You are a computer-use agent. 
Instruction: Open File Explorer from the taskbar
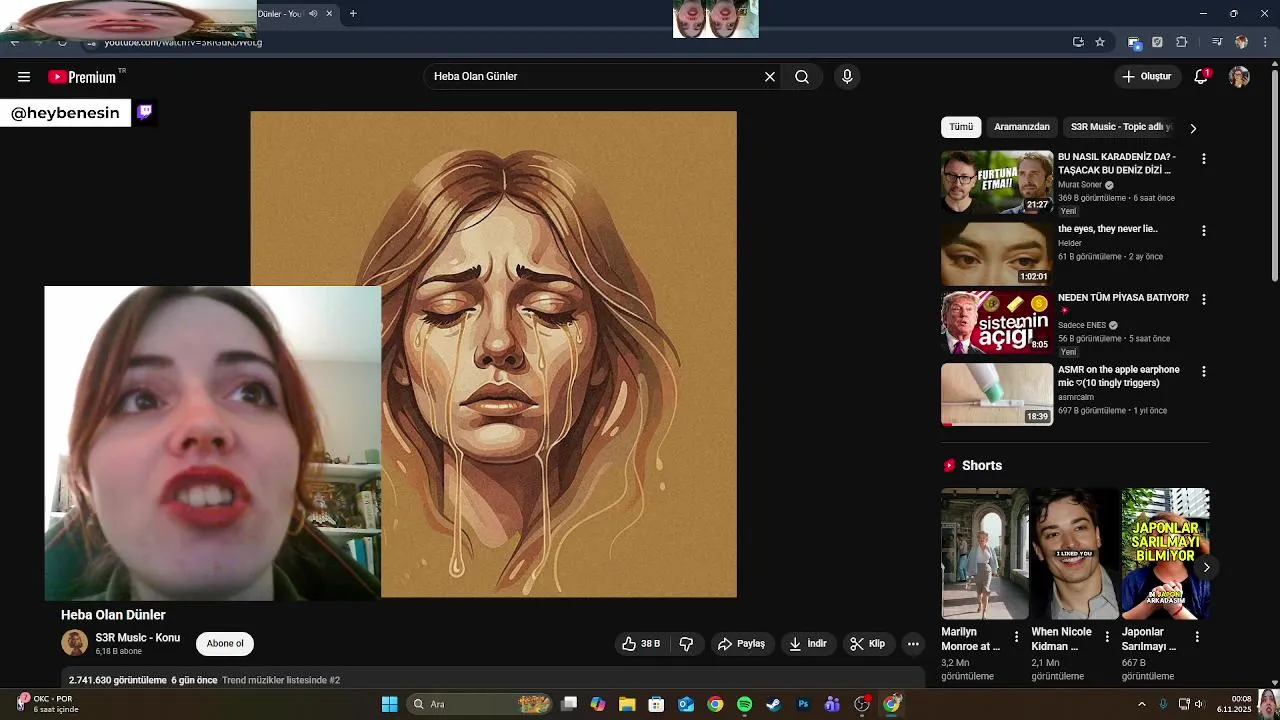(627, 704)
